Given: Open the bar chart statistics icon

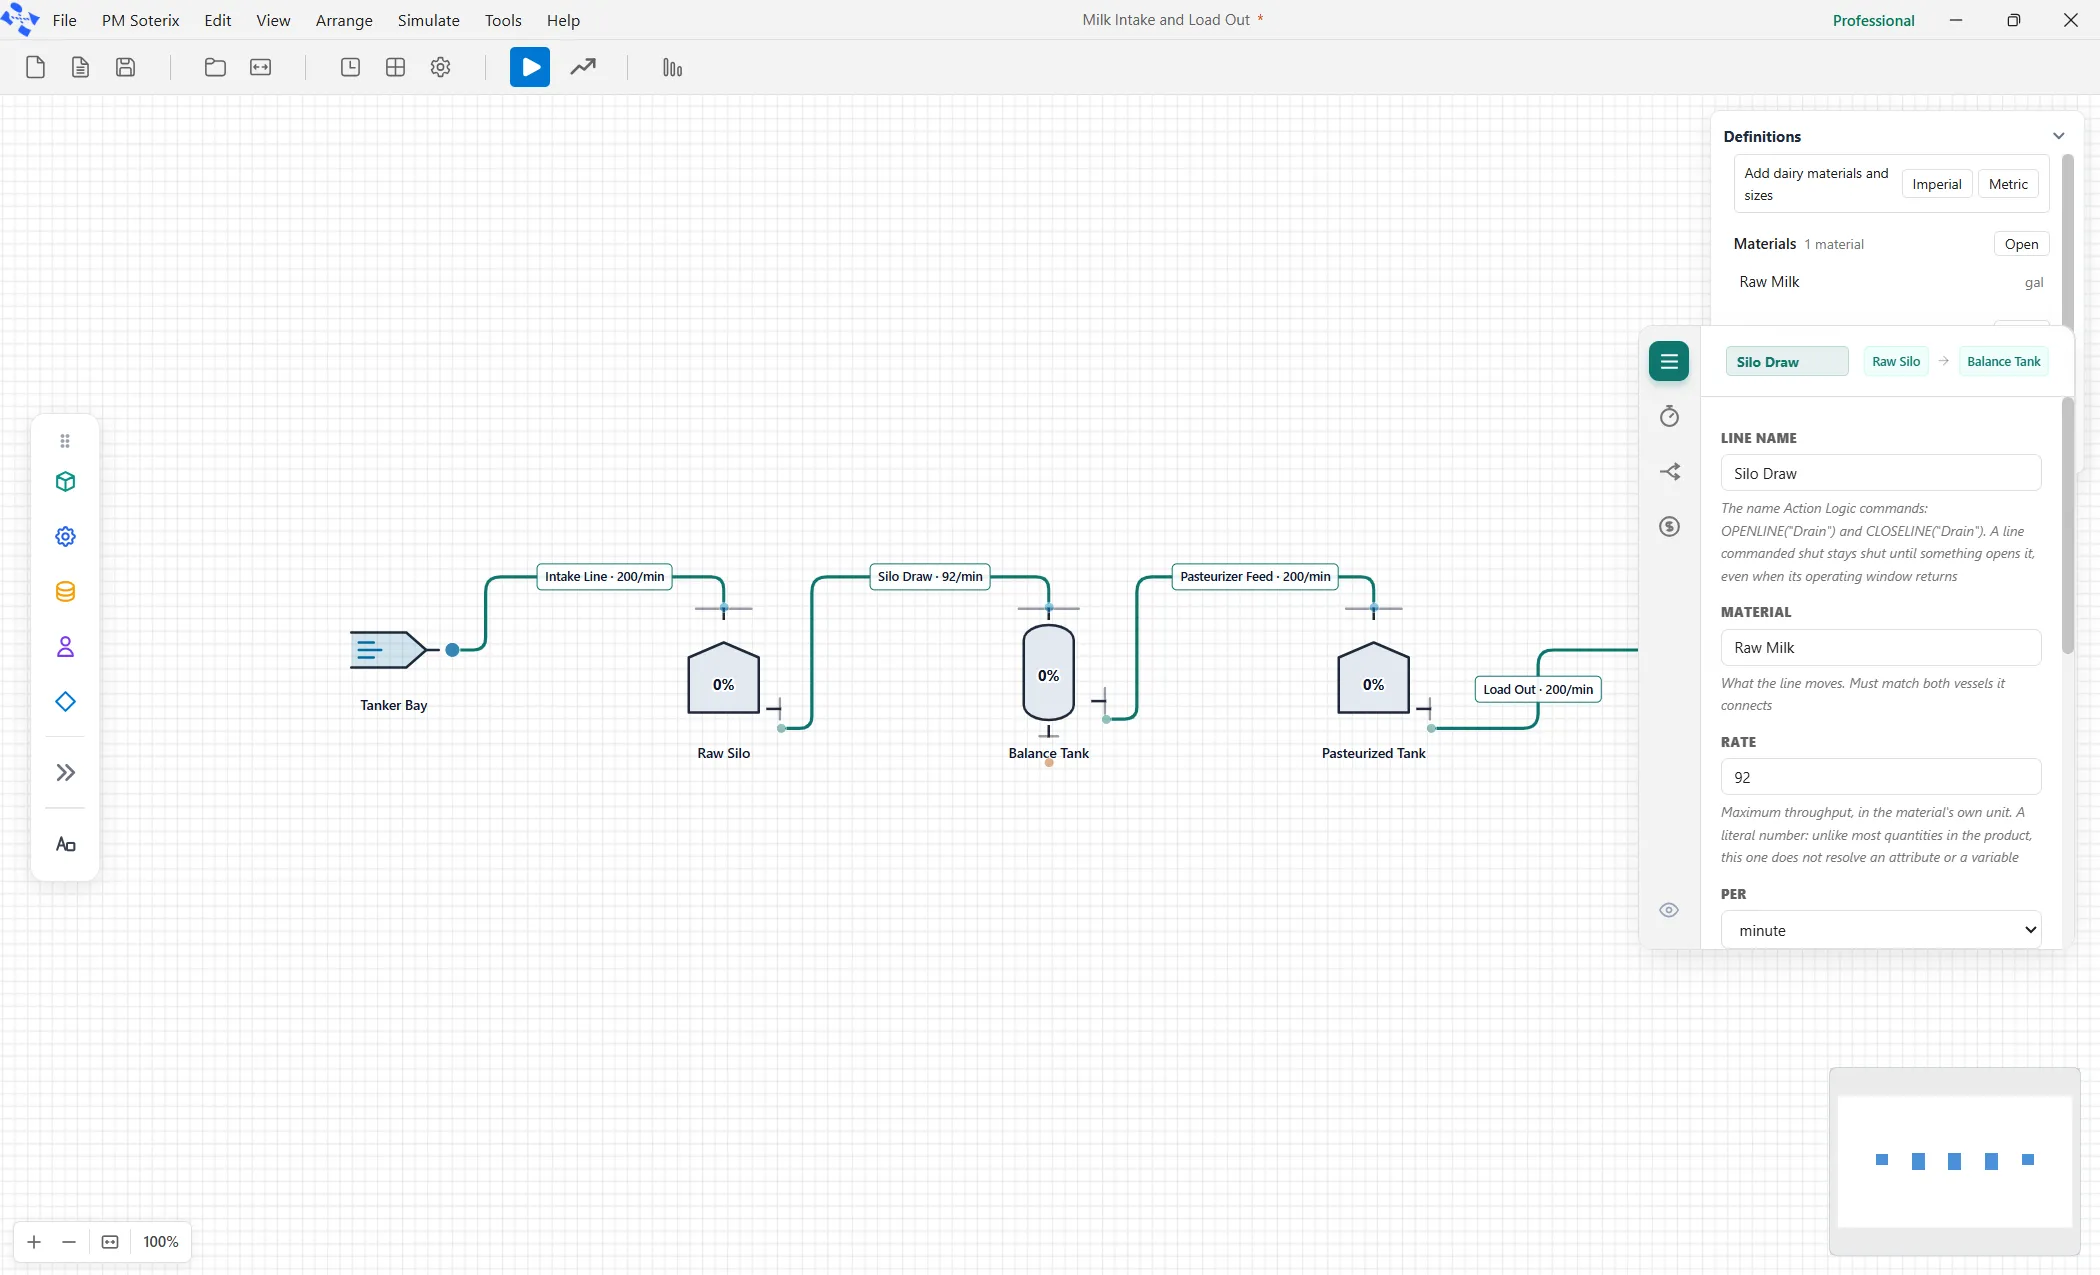Looking at the screenshot, I should 672,67.
